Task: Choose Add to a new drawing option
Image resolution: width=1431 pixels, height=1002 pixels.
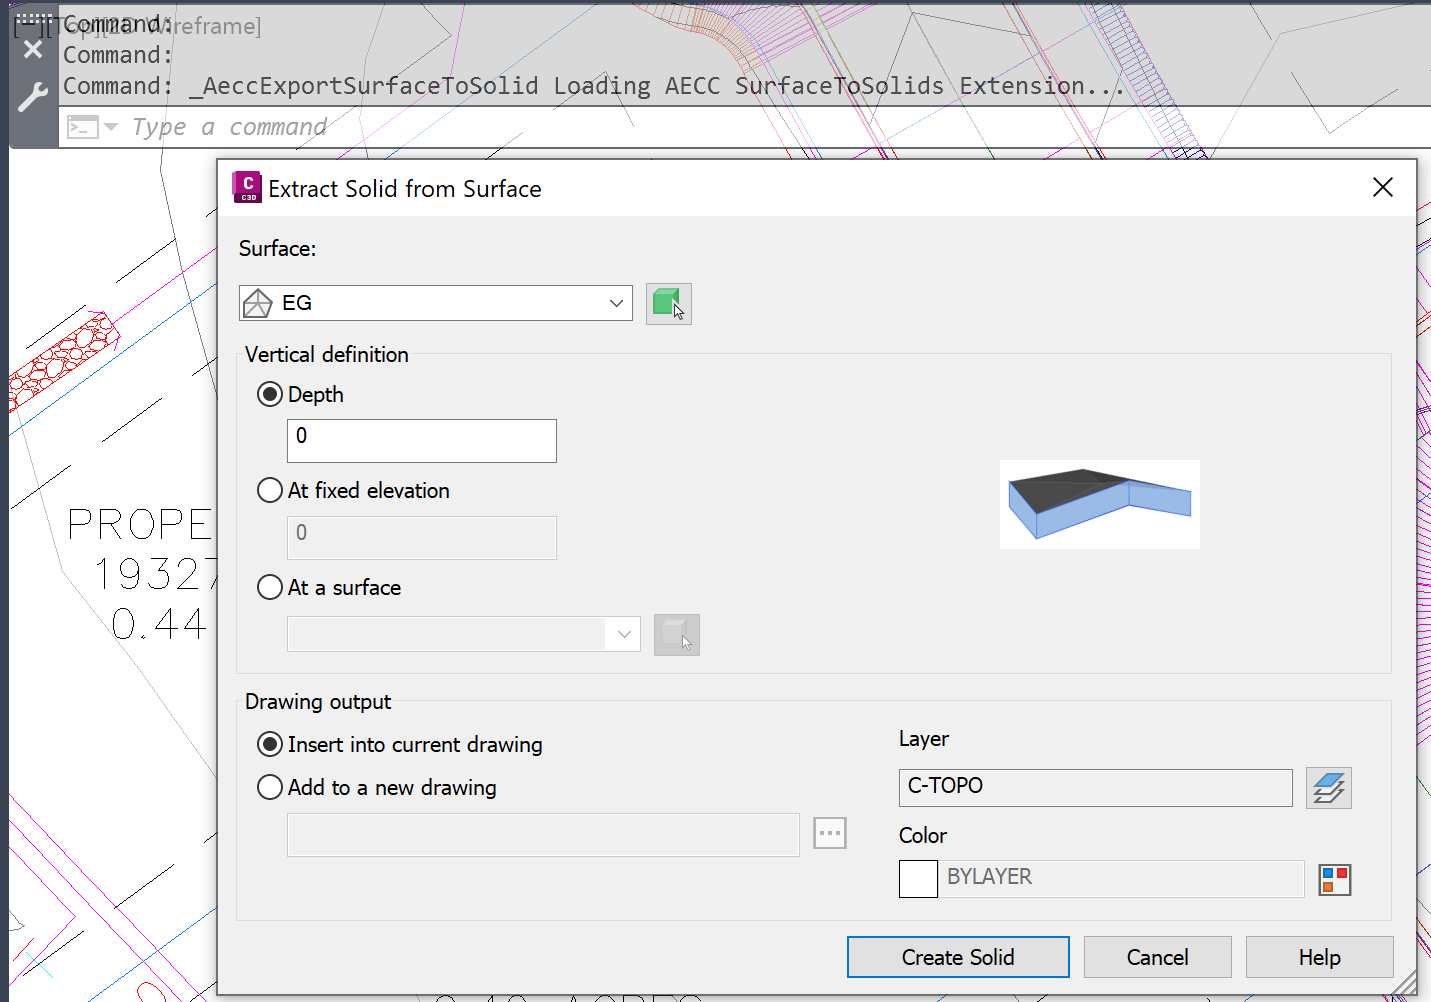Action: point(269,787)
